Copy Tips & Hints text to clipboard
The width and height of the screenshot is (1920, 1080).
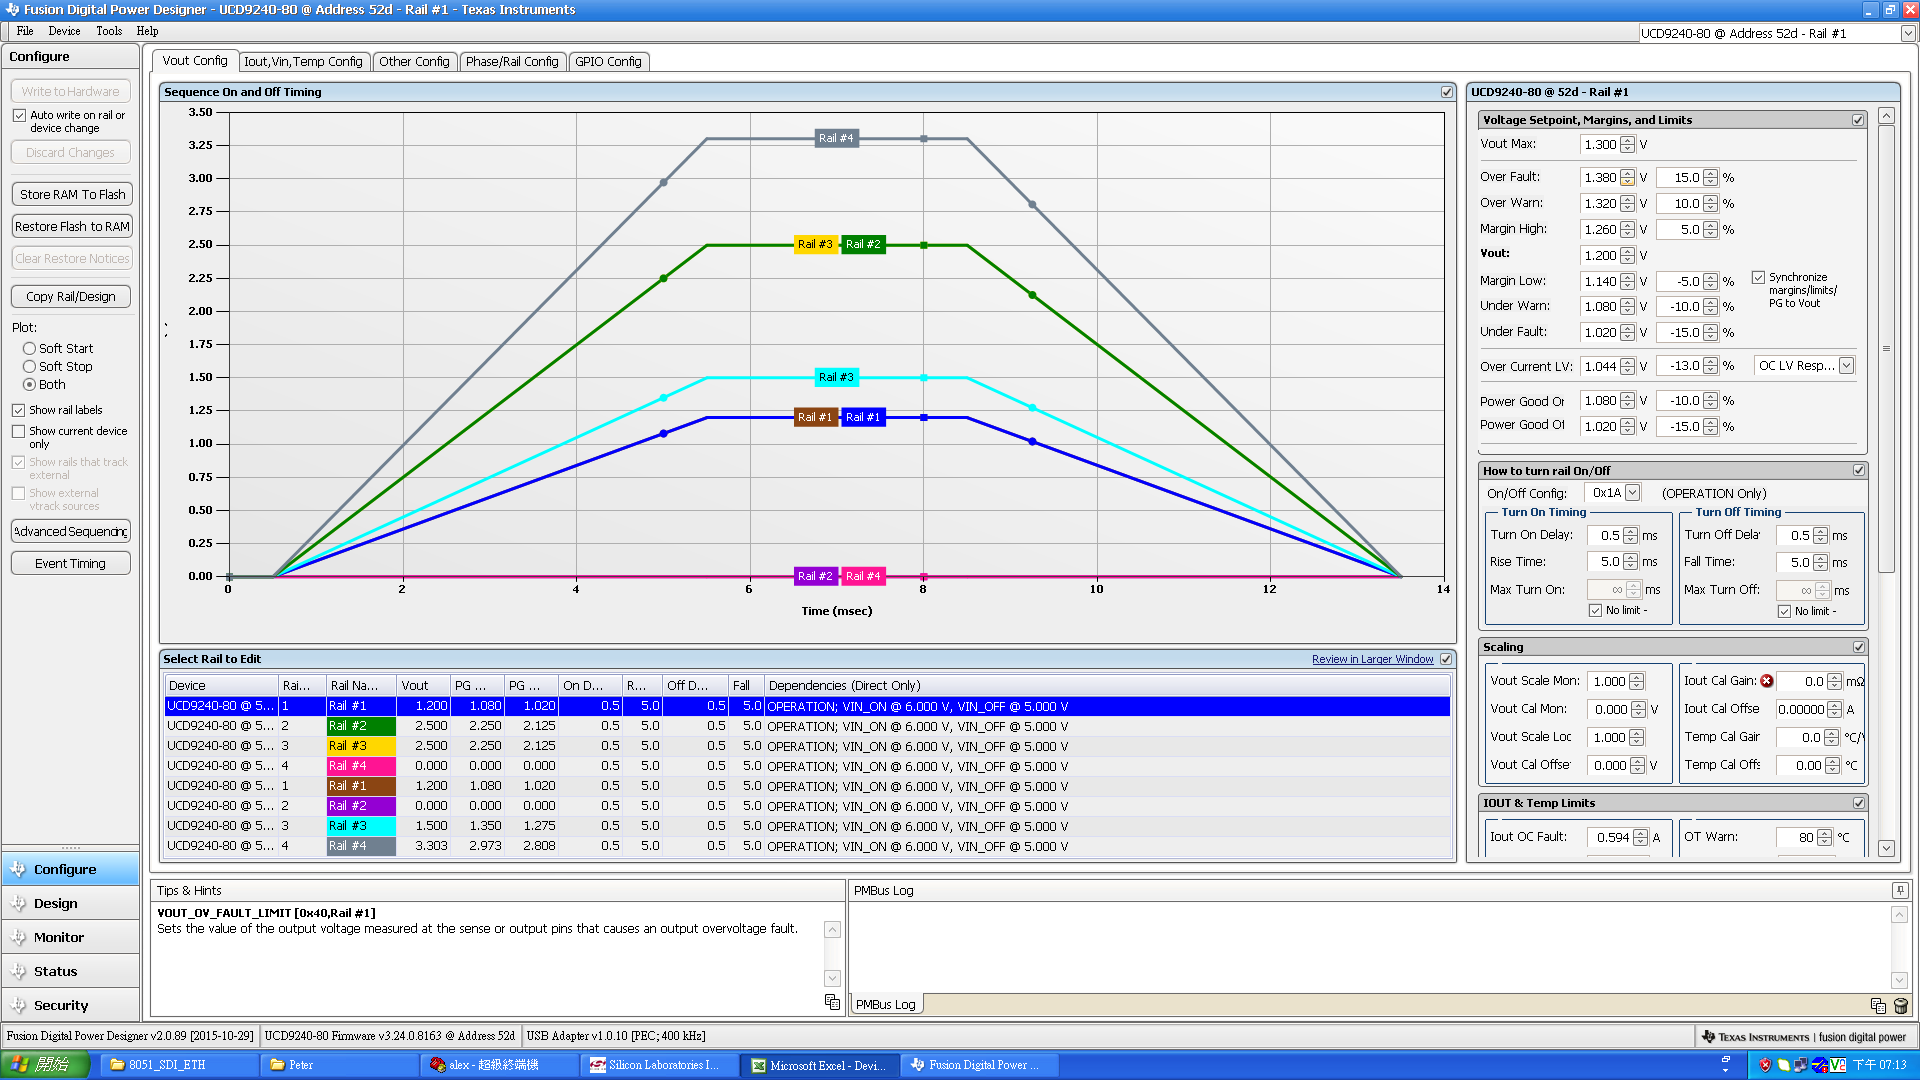832,1001
